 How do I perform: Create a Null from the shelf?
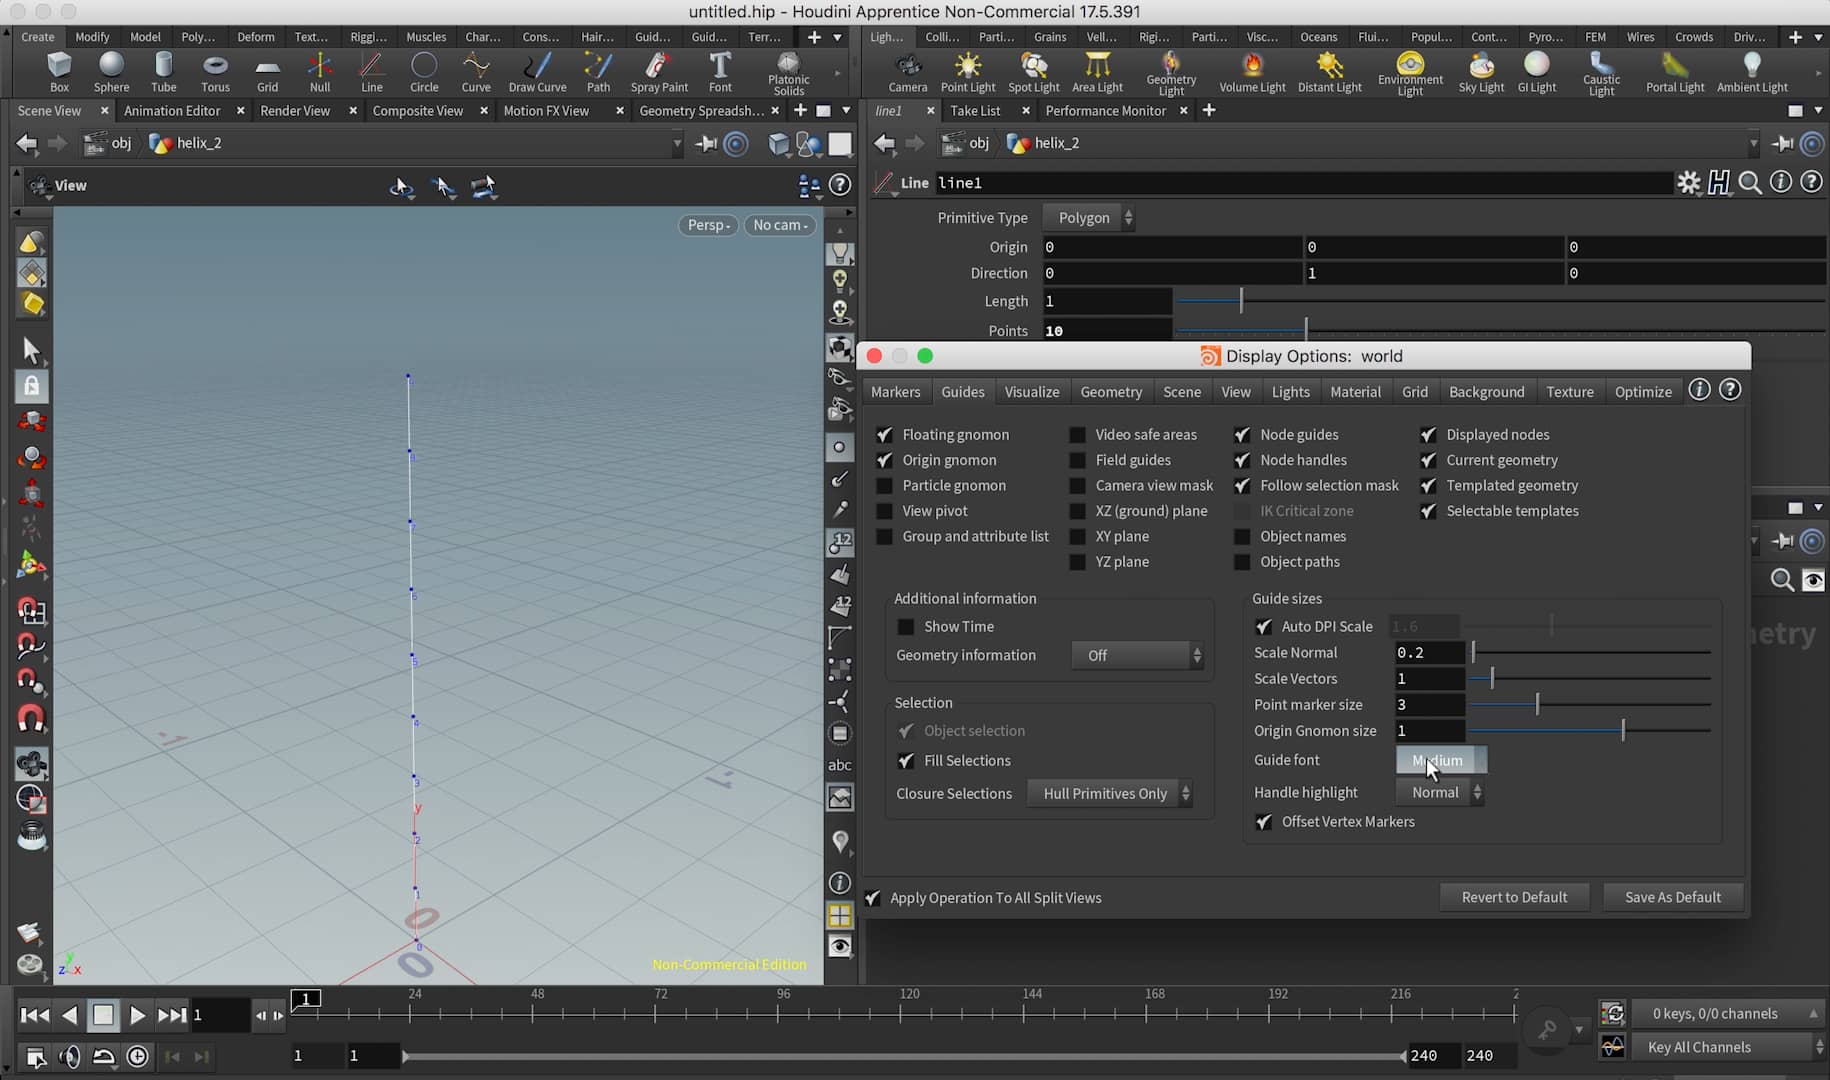pyautogui.click(x=319, y=72)
